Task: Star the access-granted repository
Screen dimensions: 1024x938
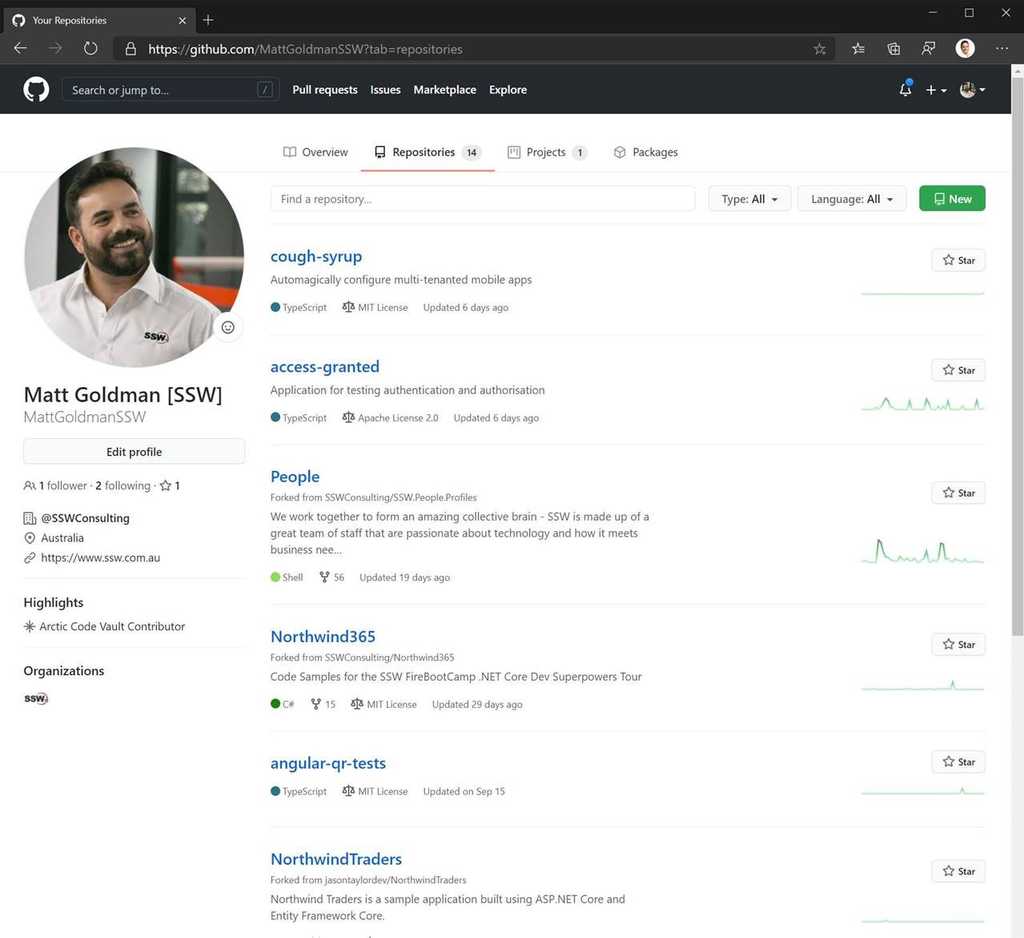Action: 957,370
